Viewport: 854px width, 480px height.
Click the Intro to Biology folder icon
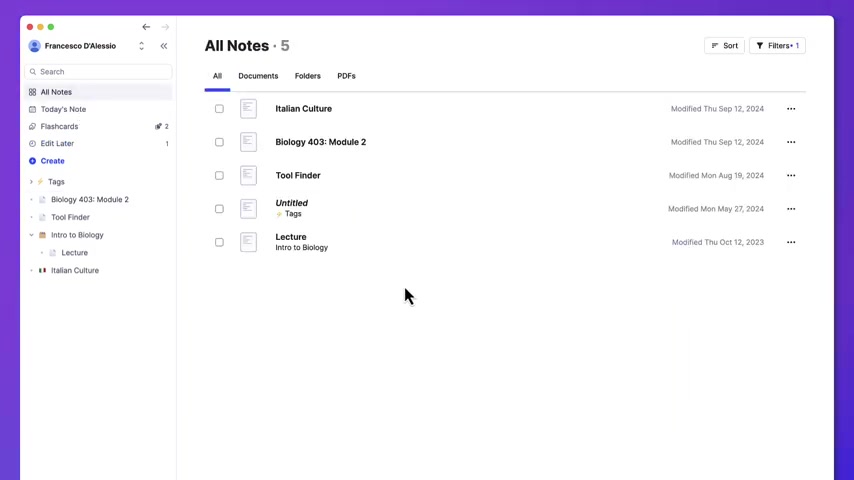point(42,235)
